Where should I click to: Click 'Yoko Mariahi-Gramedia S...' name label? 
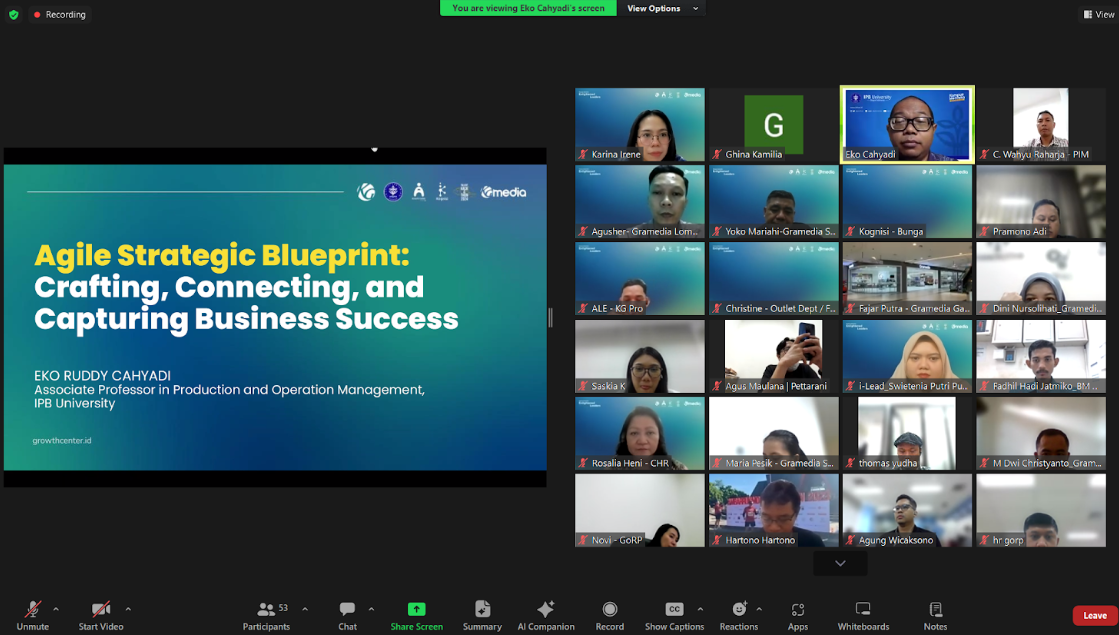pyautogui.click(x=780, y=231)
